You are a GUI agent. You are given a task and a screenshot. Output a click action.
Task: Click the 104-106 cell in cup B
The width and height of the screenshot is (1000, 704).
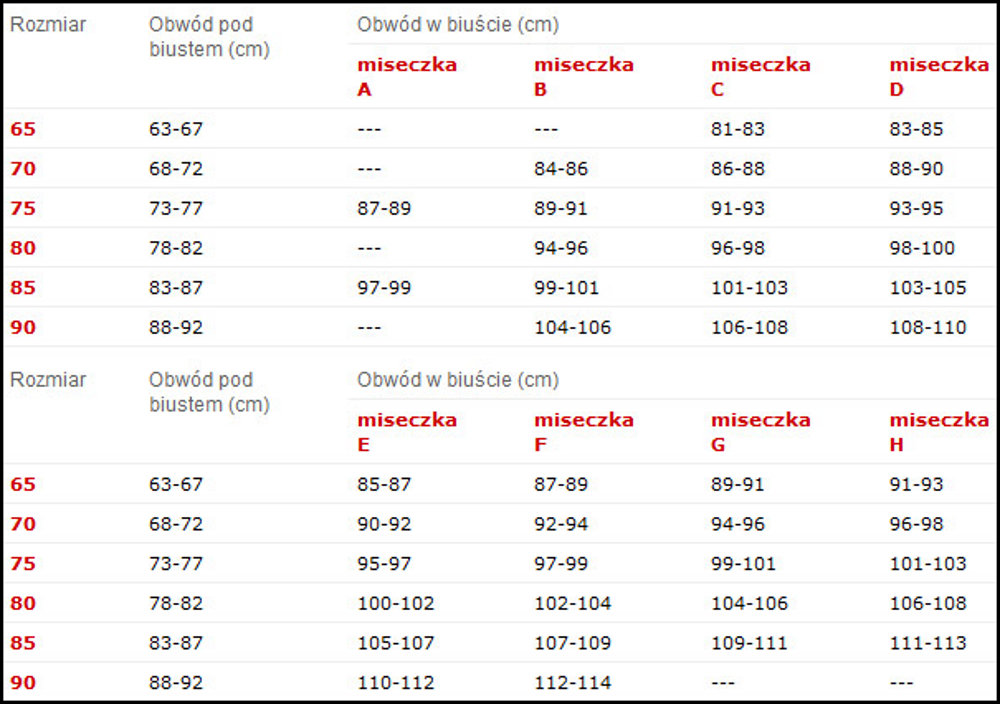click(x=572, y=327)
